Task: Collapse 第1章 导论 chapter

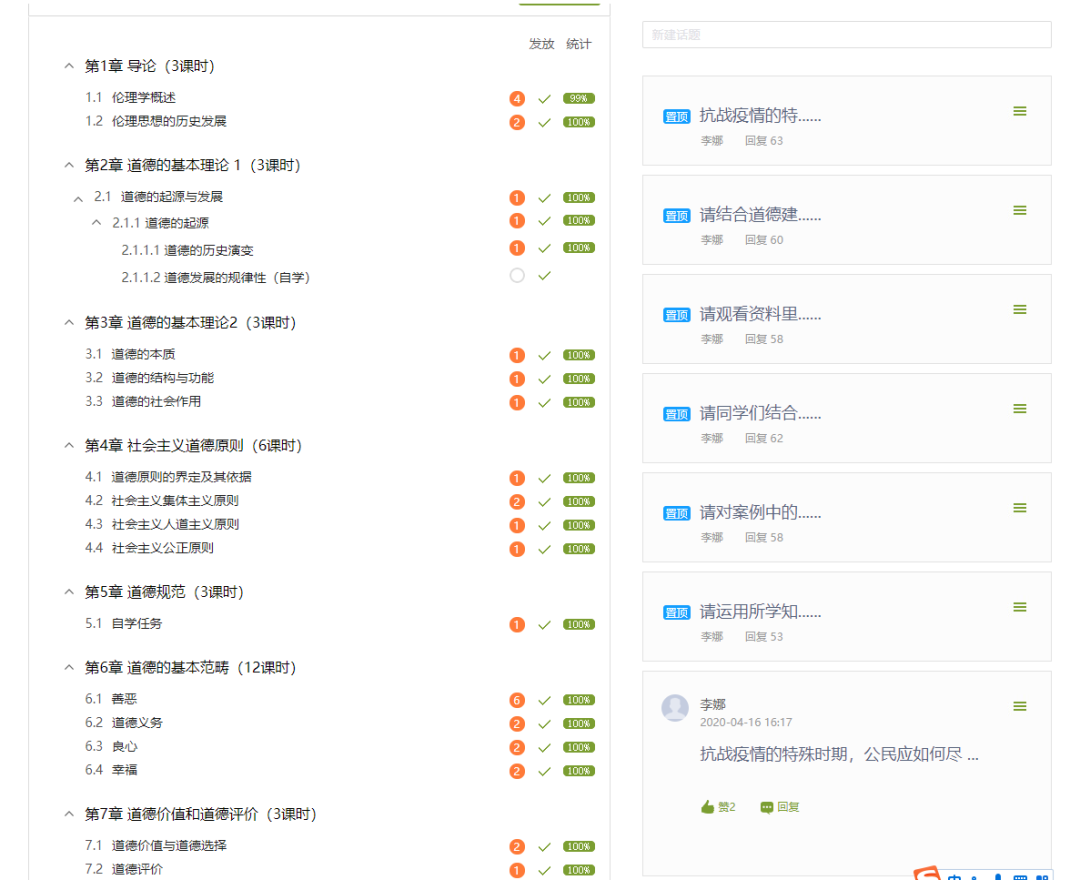Action: click(x=69, y=66)
